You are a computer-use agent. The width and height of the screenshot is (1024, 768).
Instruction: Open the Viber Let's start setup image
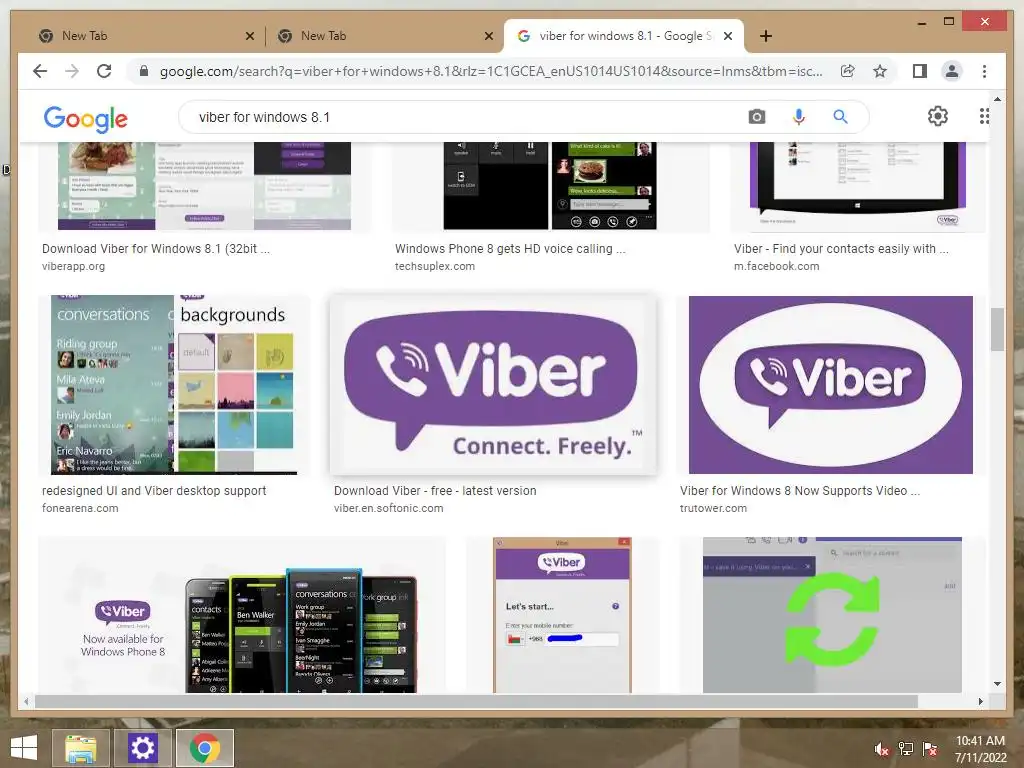[x=562, y=615]
